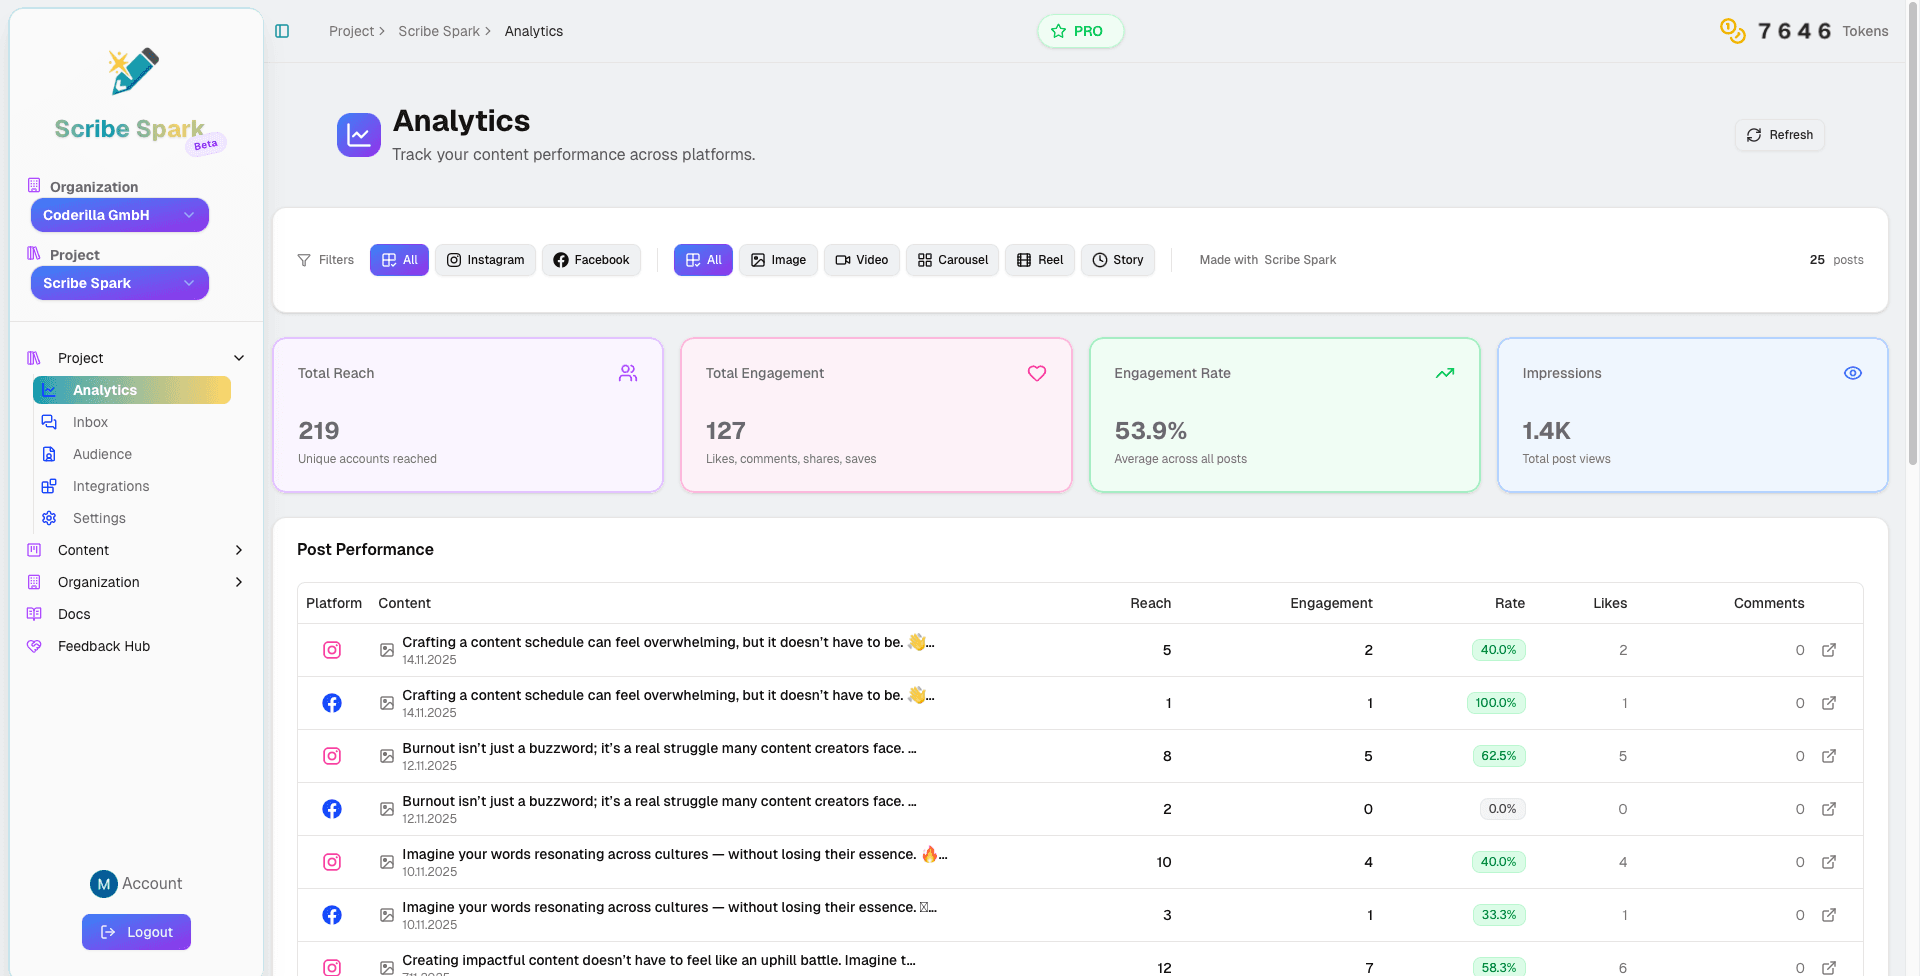Click the Integrations puzzle icon

tap(48, 486)
